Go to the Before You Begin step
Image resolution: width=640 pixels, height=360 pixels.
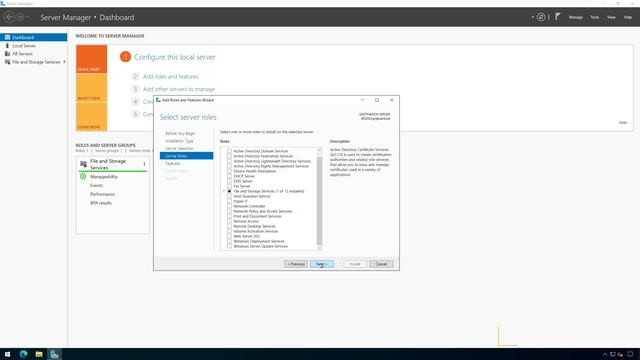[180, 133]
